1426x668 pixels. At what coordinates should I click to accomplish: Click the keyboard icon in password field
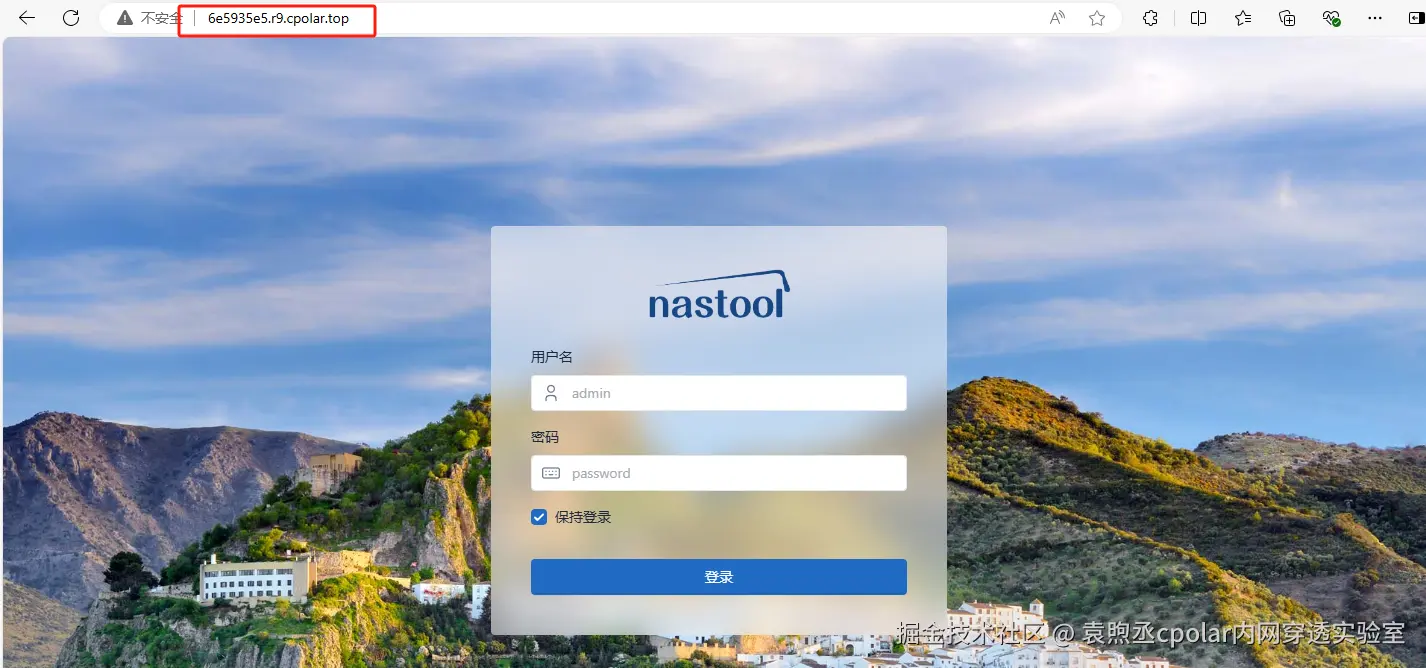551,473
